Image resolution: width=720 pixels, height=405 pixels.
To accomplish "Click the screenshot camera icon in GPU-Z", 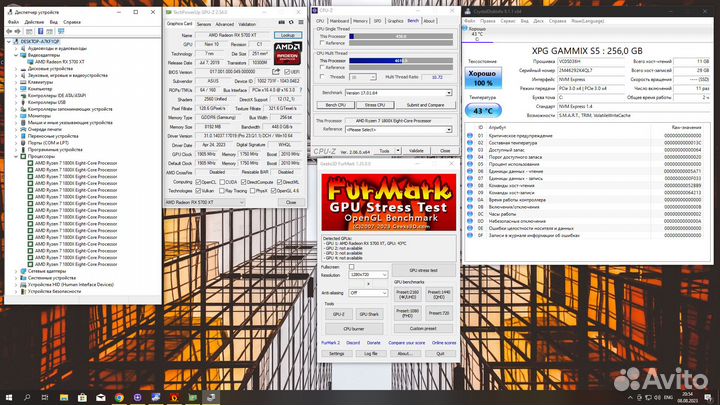I will click(x=281, y=22).
